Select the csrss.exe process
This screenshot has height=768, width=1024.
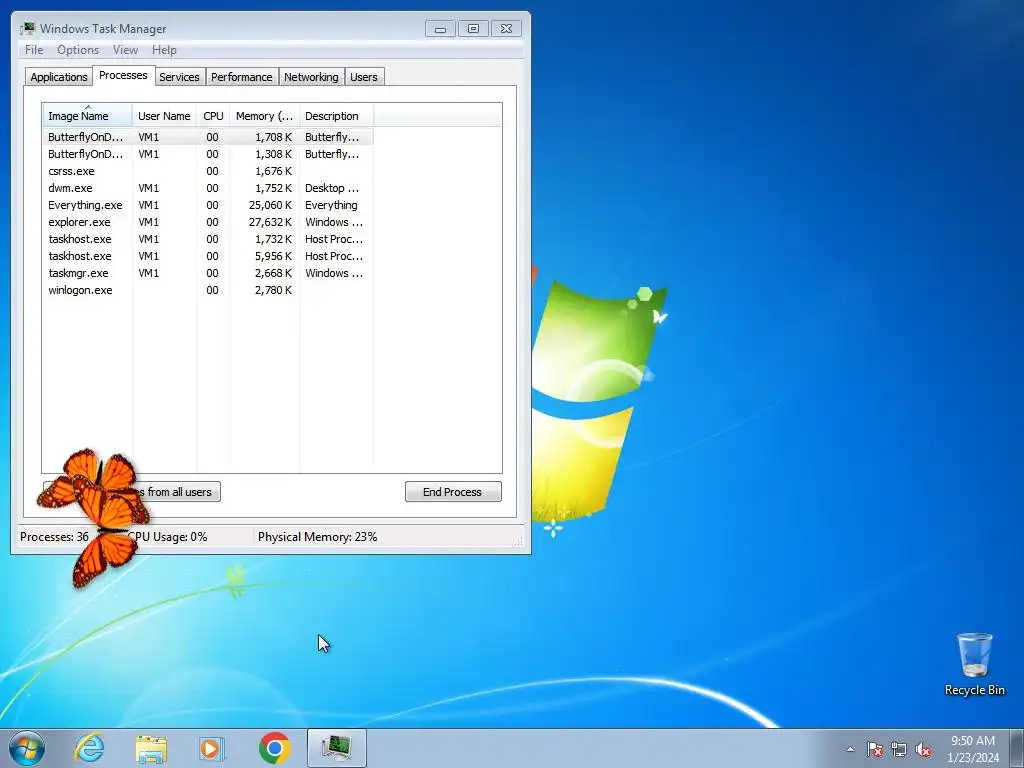point(208,171)
